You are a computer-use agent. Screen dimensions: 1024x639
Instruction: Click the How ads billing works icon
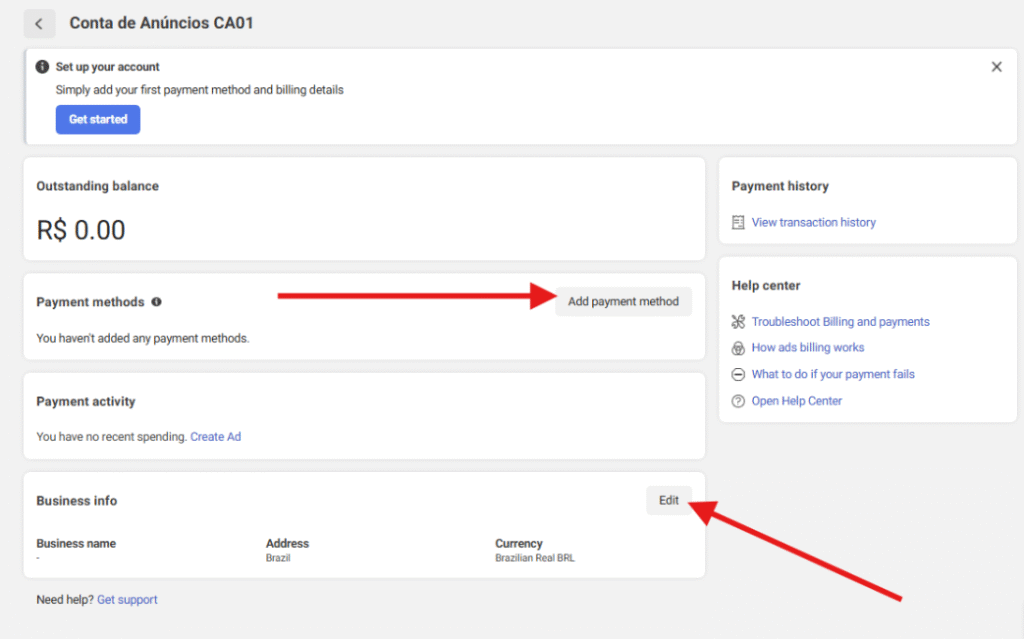[738, 348]
